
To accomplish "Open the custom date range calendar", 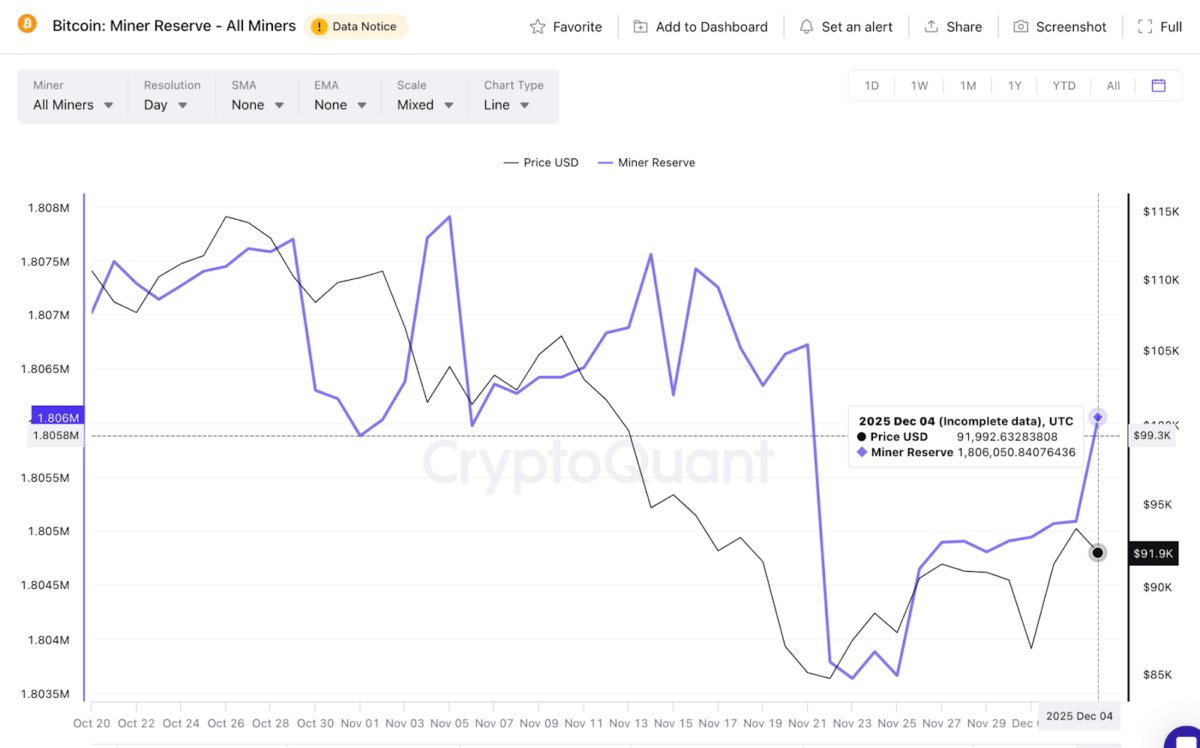I will [1158, 86].
